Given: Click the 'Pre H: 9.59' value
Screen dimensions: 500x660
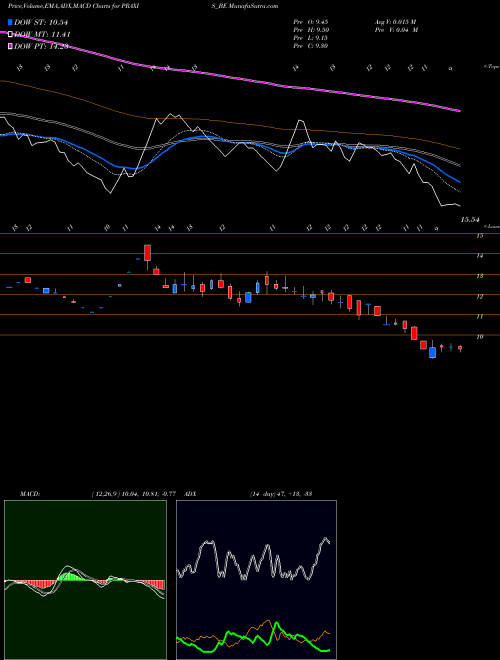Looking at the screenshot, I should point(311,30).
